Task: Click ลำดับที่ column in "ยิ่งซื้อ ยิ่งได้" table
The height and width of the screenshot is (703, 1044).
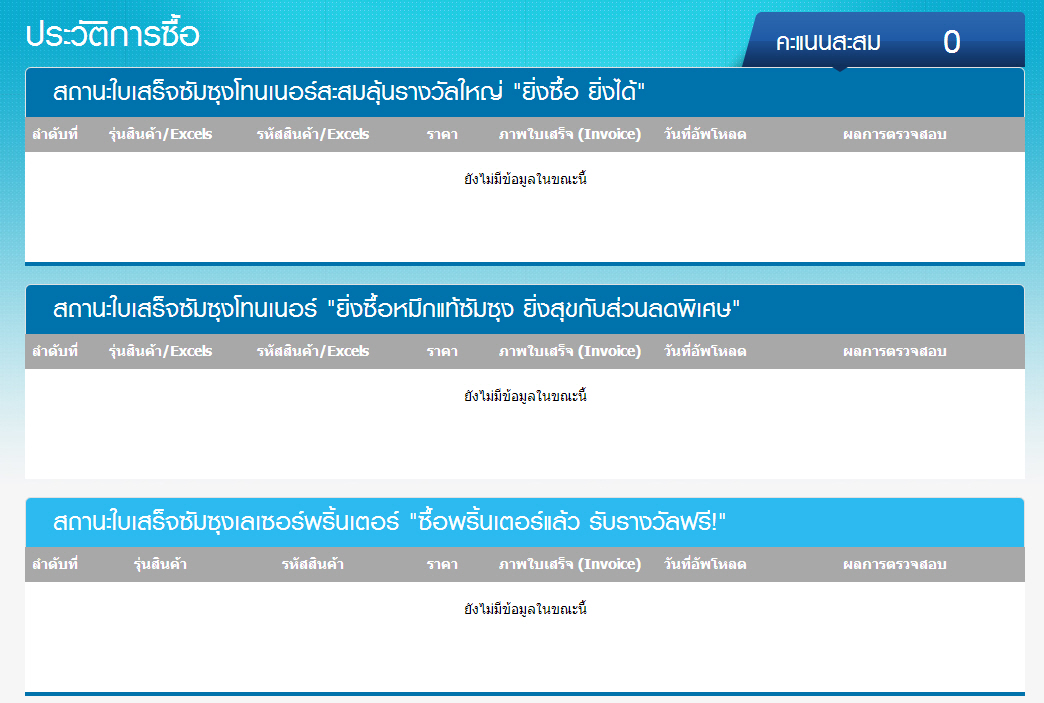Action: click(x=55, y=134)
